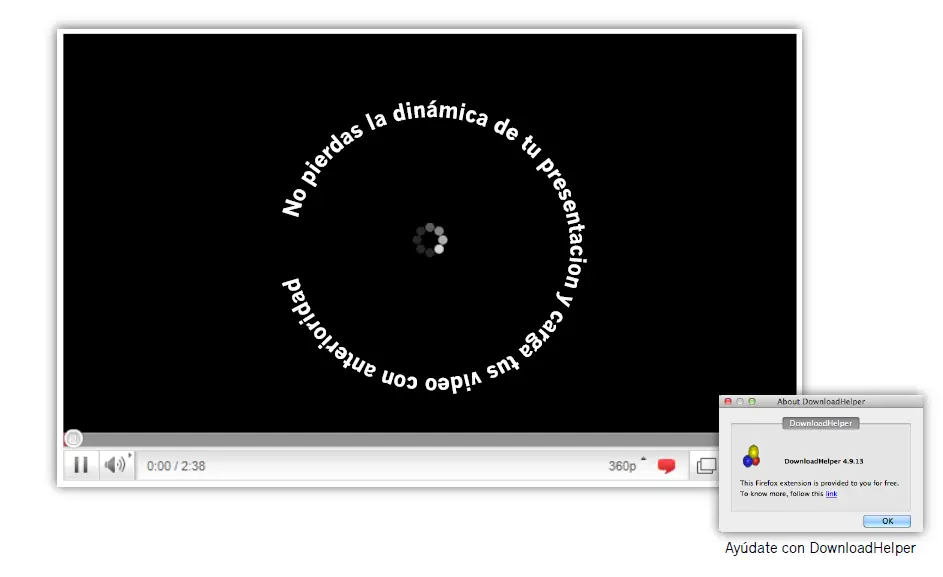Click the "Ayúdate con DownloadHelper" caption text
The width and height of the screenshot is (943, 577).
pyautogui.click(x=820, y=548)
